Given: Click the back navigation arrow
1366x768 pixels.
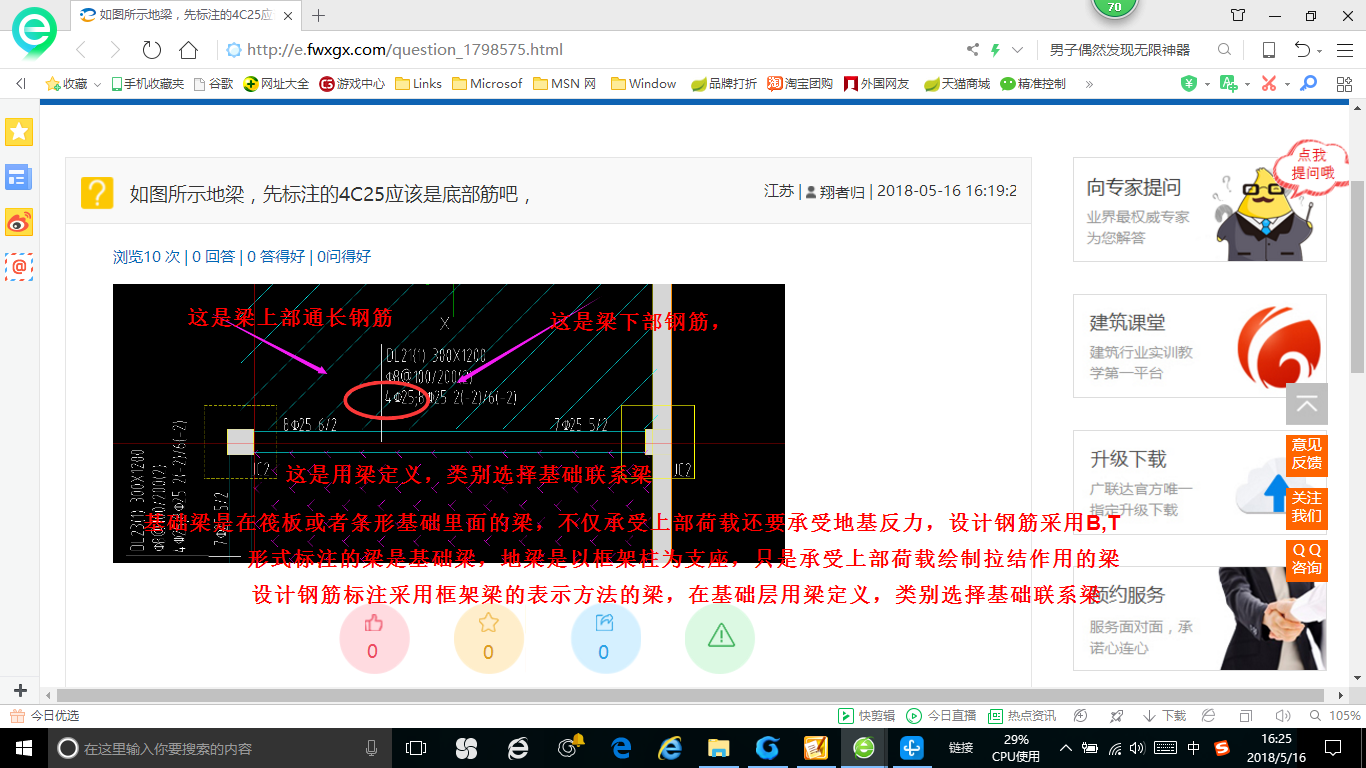Looking at the screenshot, I should coord(82,50).
